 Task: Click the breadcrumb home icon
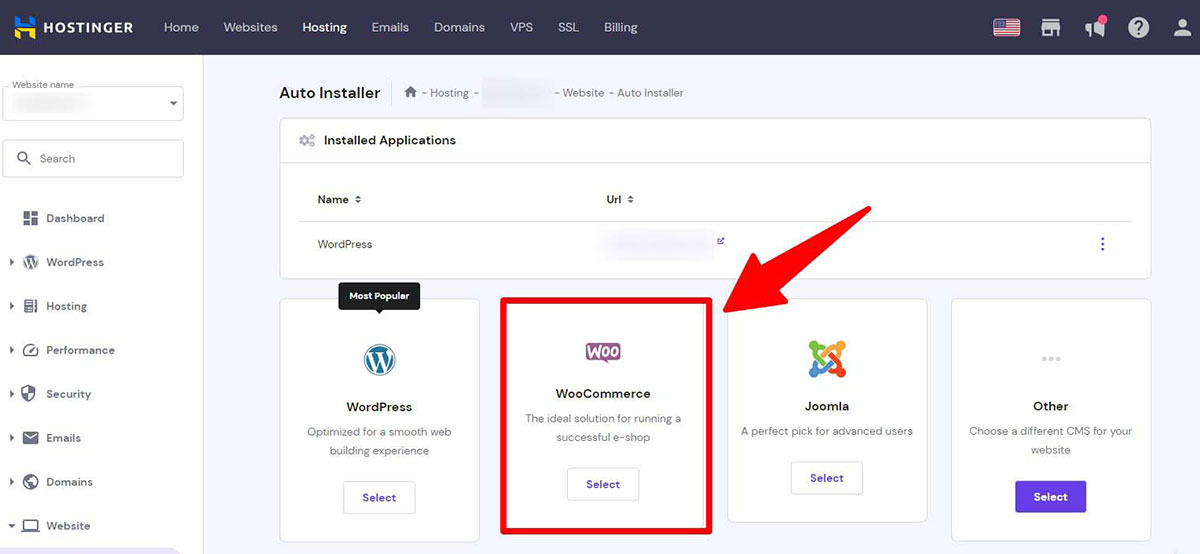(410, 92)
